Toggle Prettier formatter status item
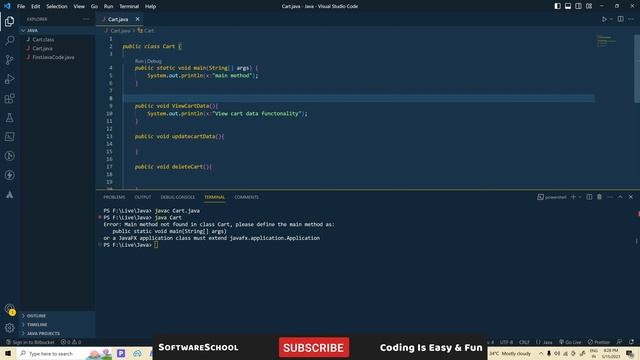Viewport: 640px width, 360px height. pyautogui.click(x=599, y=342)
